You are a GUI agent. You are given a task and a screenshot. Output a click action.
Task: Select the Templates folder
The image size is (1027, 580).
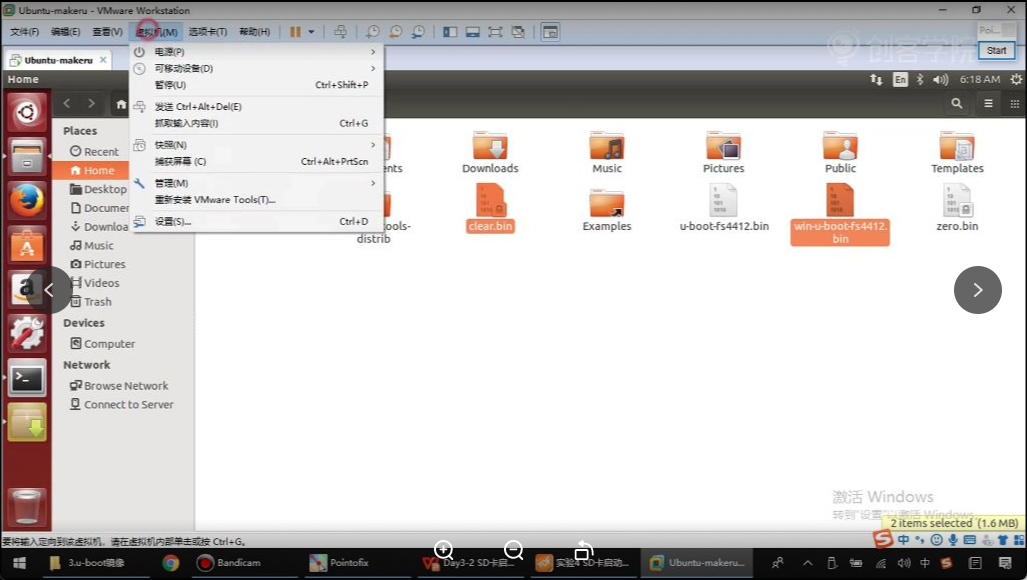point(957,152)
